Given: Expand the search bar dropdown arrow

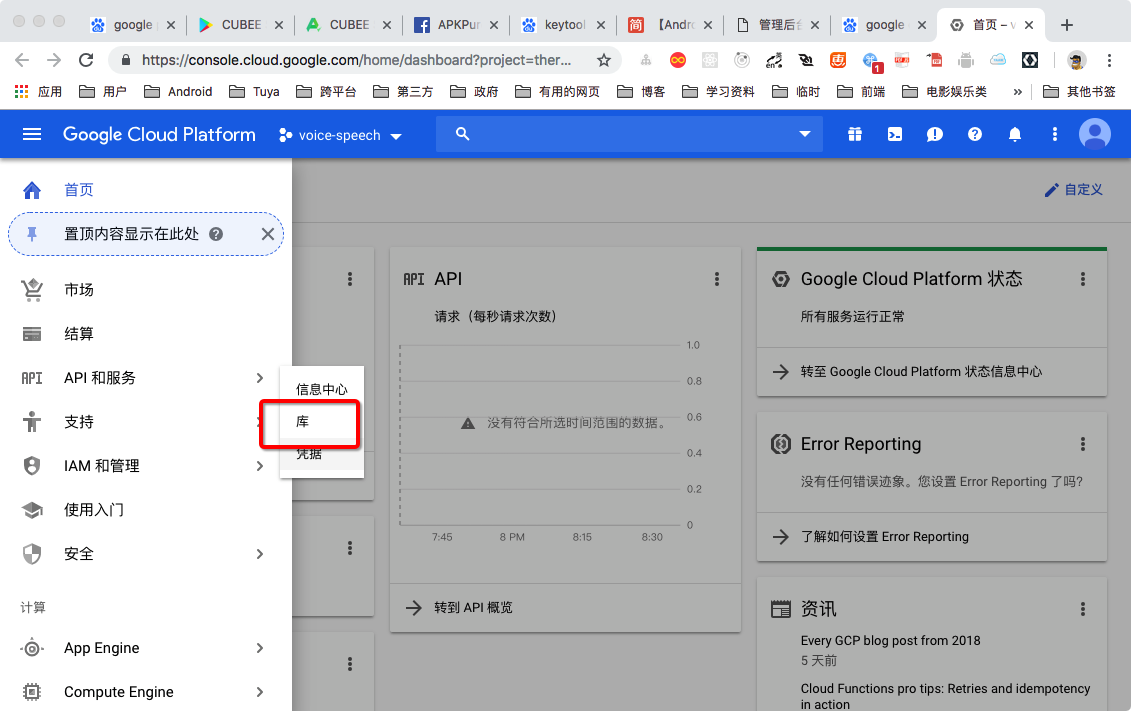Looking at the screenshot, I should click(x=804, y=134).
